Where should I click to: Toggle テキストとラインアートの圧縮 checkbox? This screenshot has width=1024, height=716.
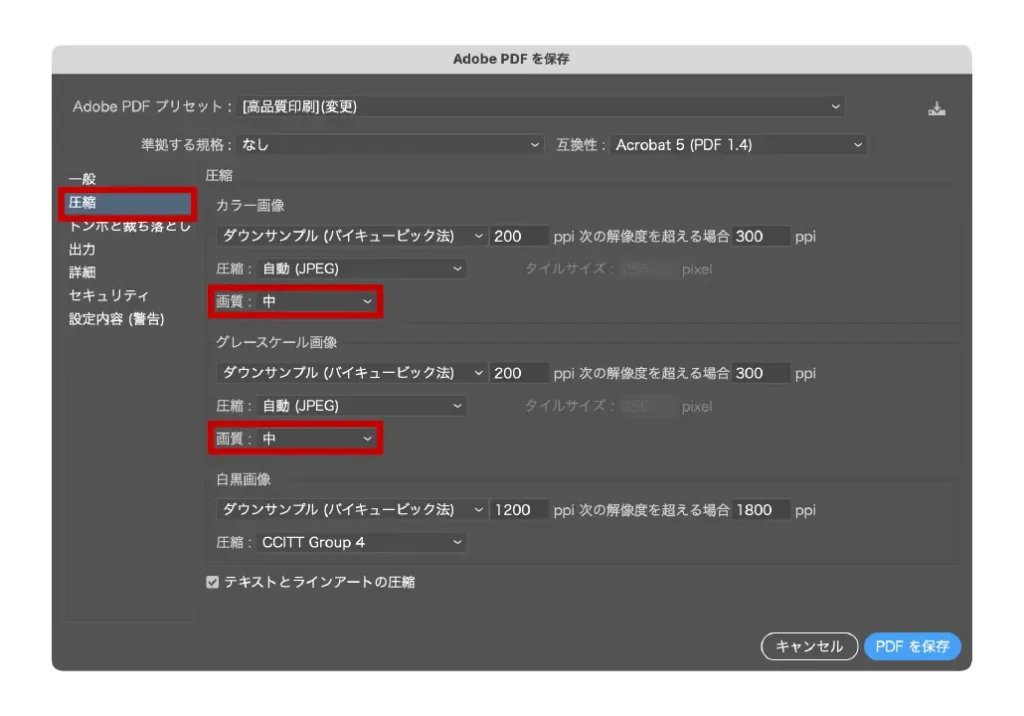coord(212,582)
